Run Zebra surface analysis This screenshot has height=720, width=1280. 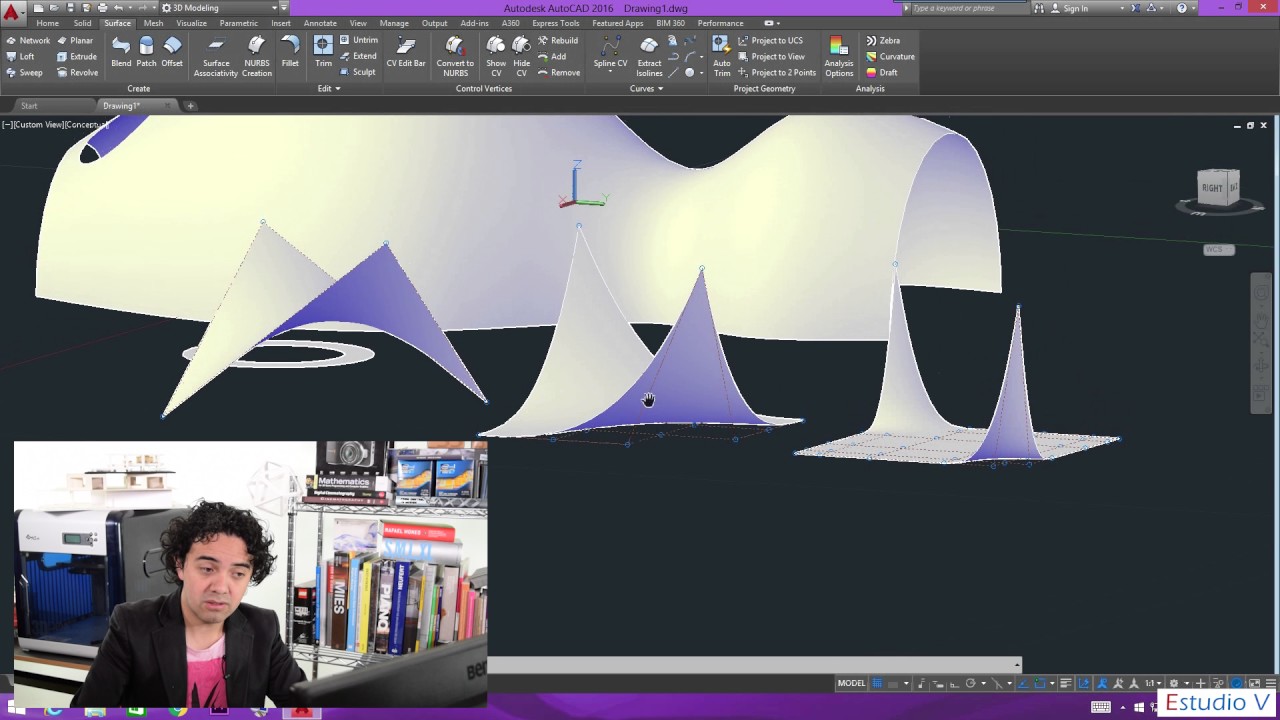point(883,41)
